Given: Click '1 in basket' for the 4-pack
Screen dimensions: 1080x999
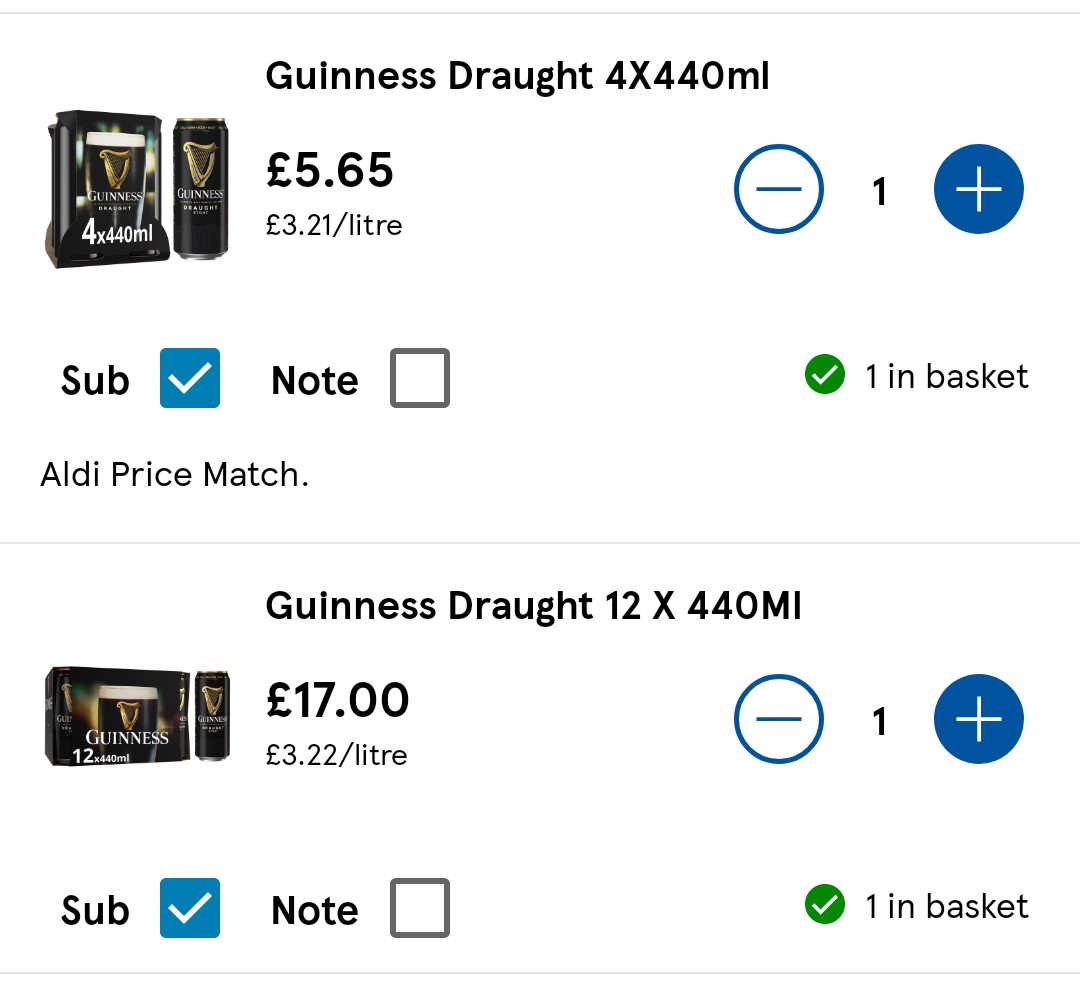Looking at the screenshot, I should [946, 376].
